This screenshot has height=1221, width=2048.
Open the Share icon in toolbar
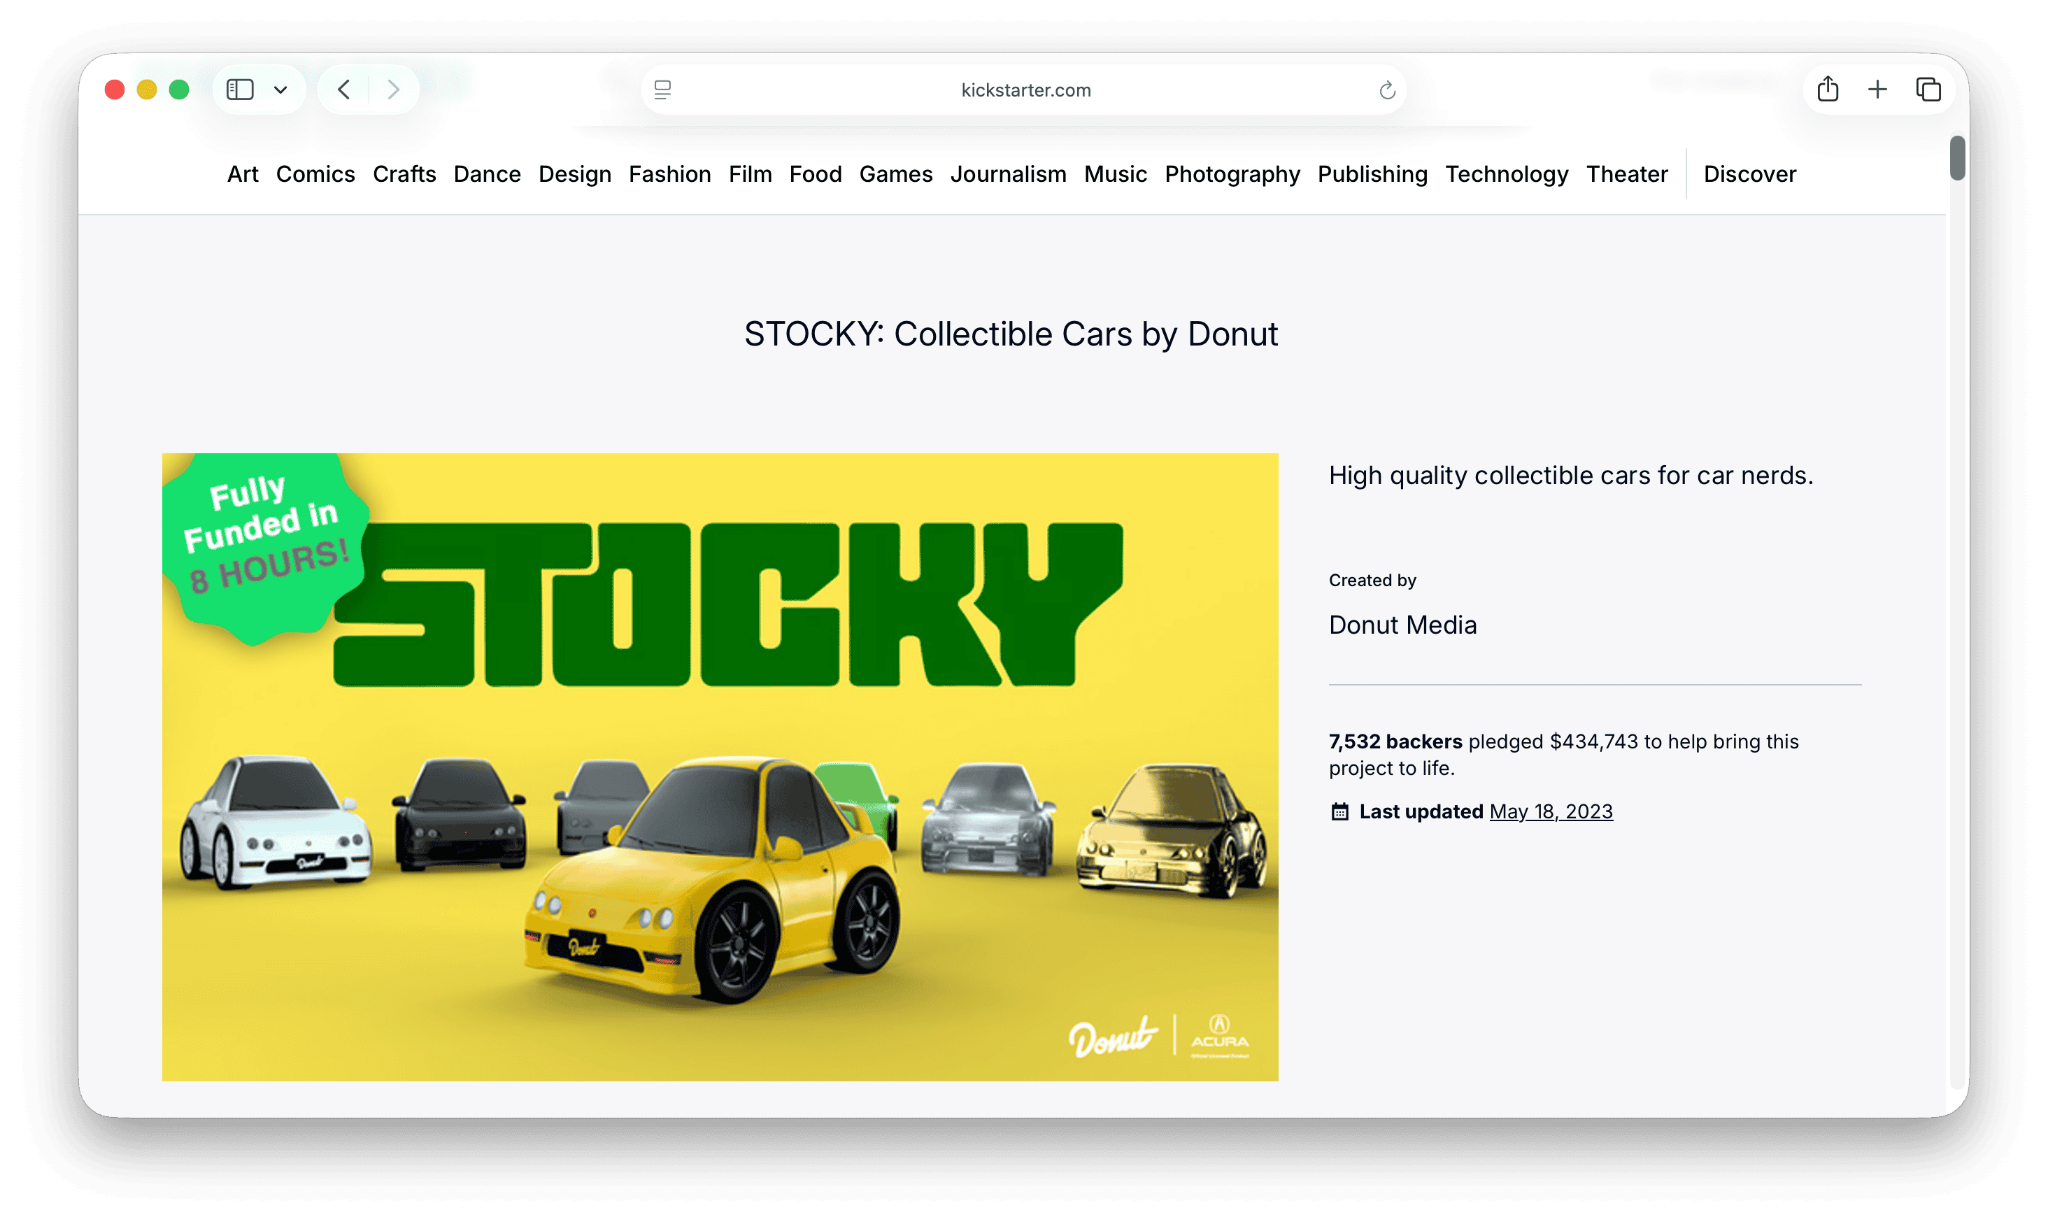1828,89
